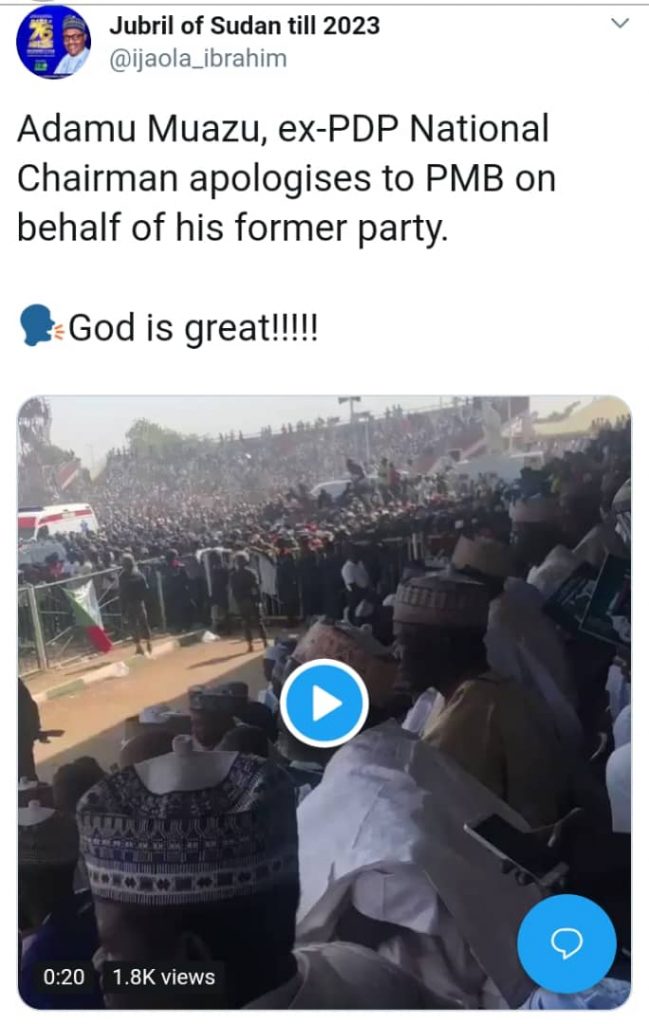Play the embedded video
Image resolution: width=649 pixels, height=1024 pixels.
tap(324, 703)
